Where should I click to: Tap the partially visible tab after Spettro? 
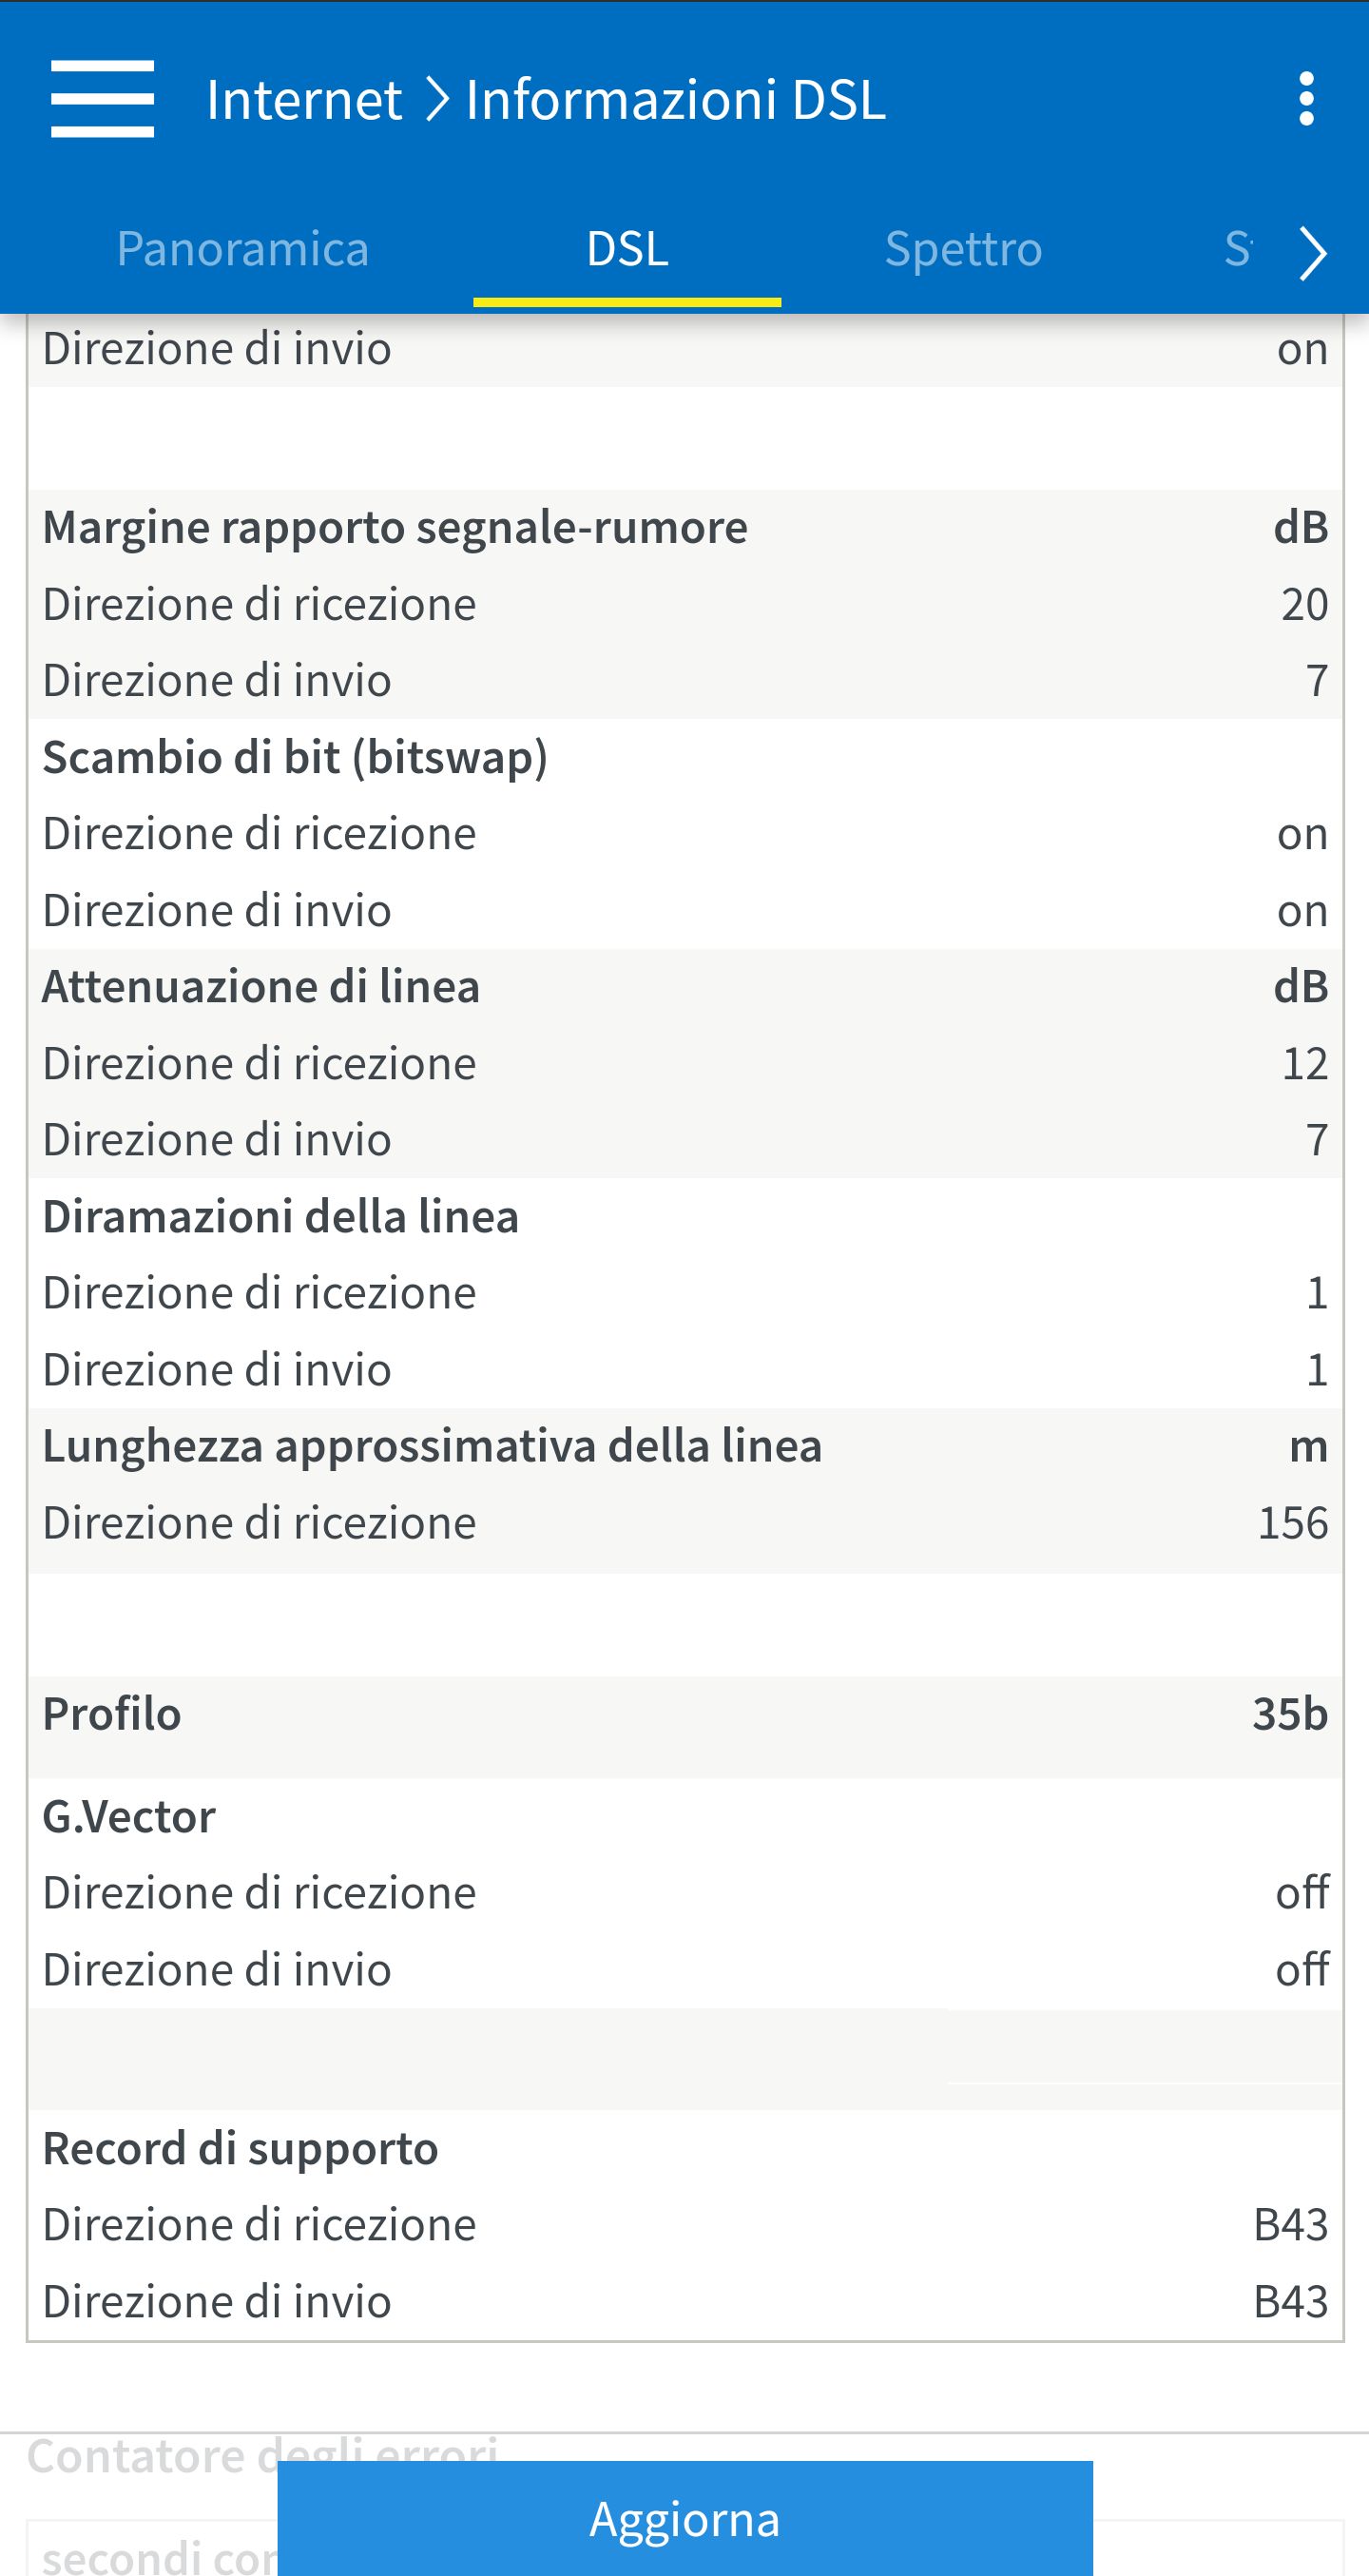(1238, 249)
